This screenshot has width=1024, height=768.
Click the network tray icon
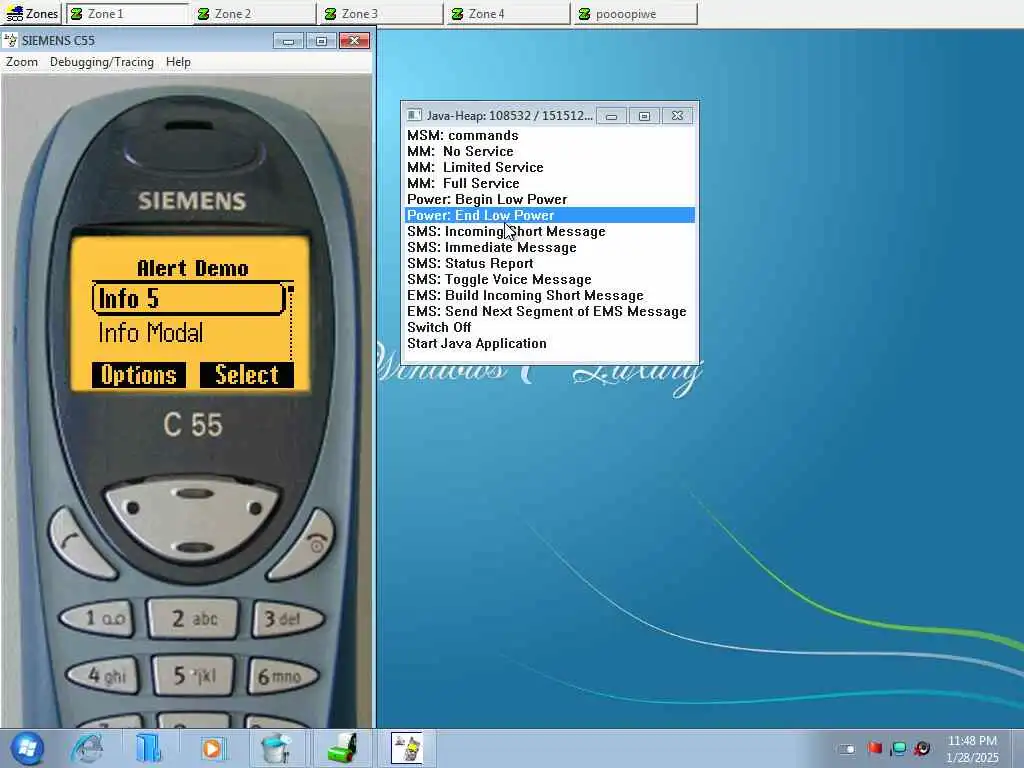pyautogui.click(x=899, y=748)
